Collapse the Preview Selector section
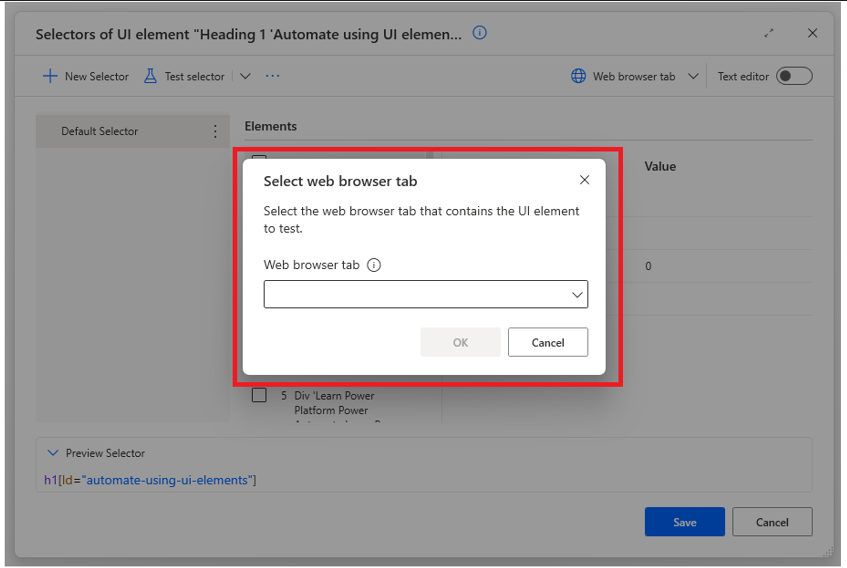This screenshot has width=847, height=568. click(52, 453)
